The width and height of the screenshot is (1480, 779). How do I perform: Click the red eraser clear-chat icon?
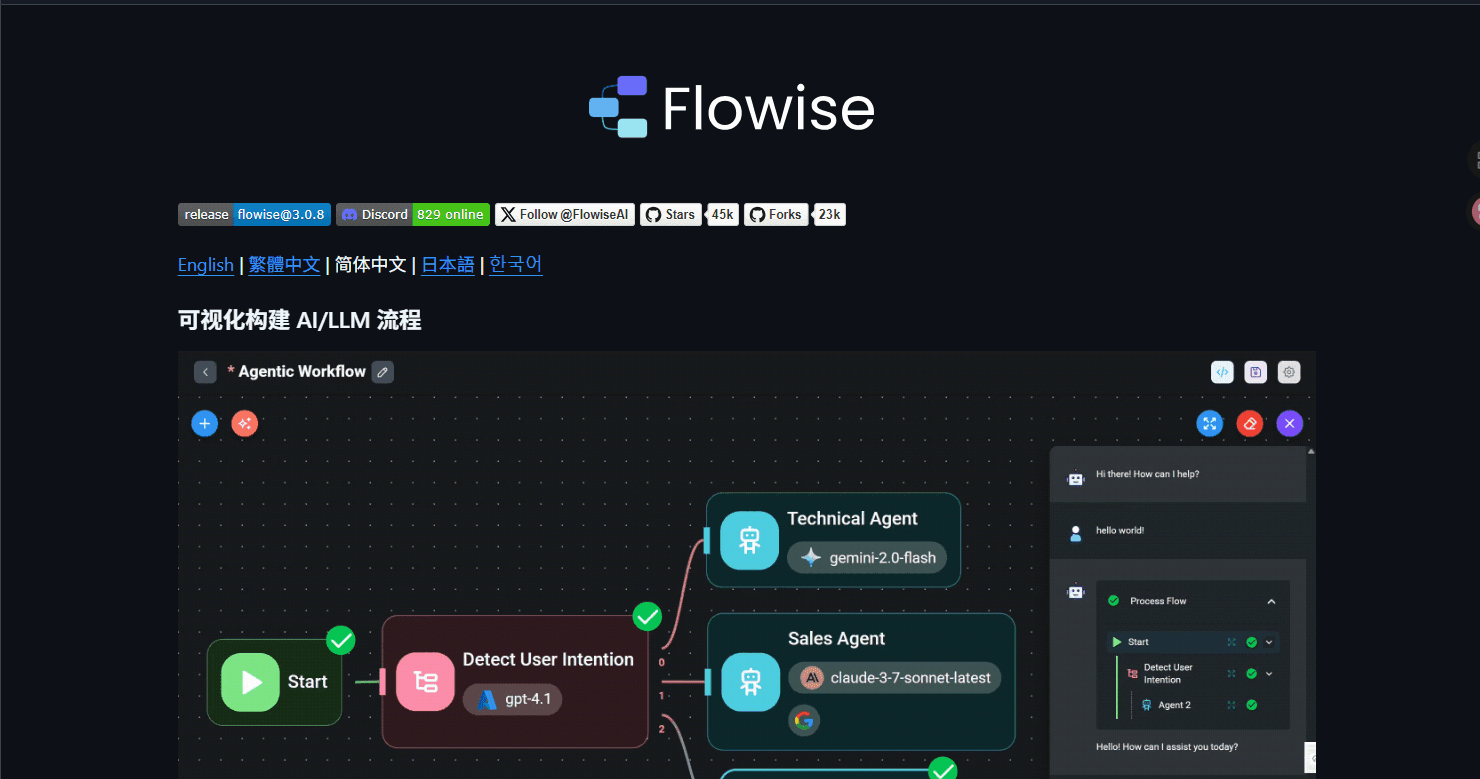(1250, 424)
